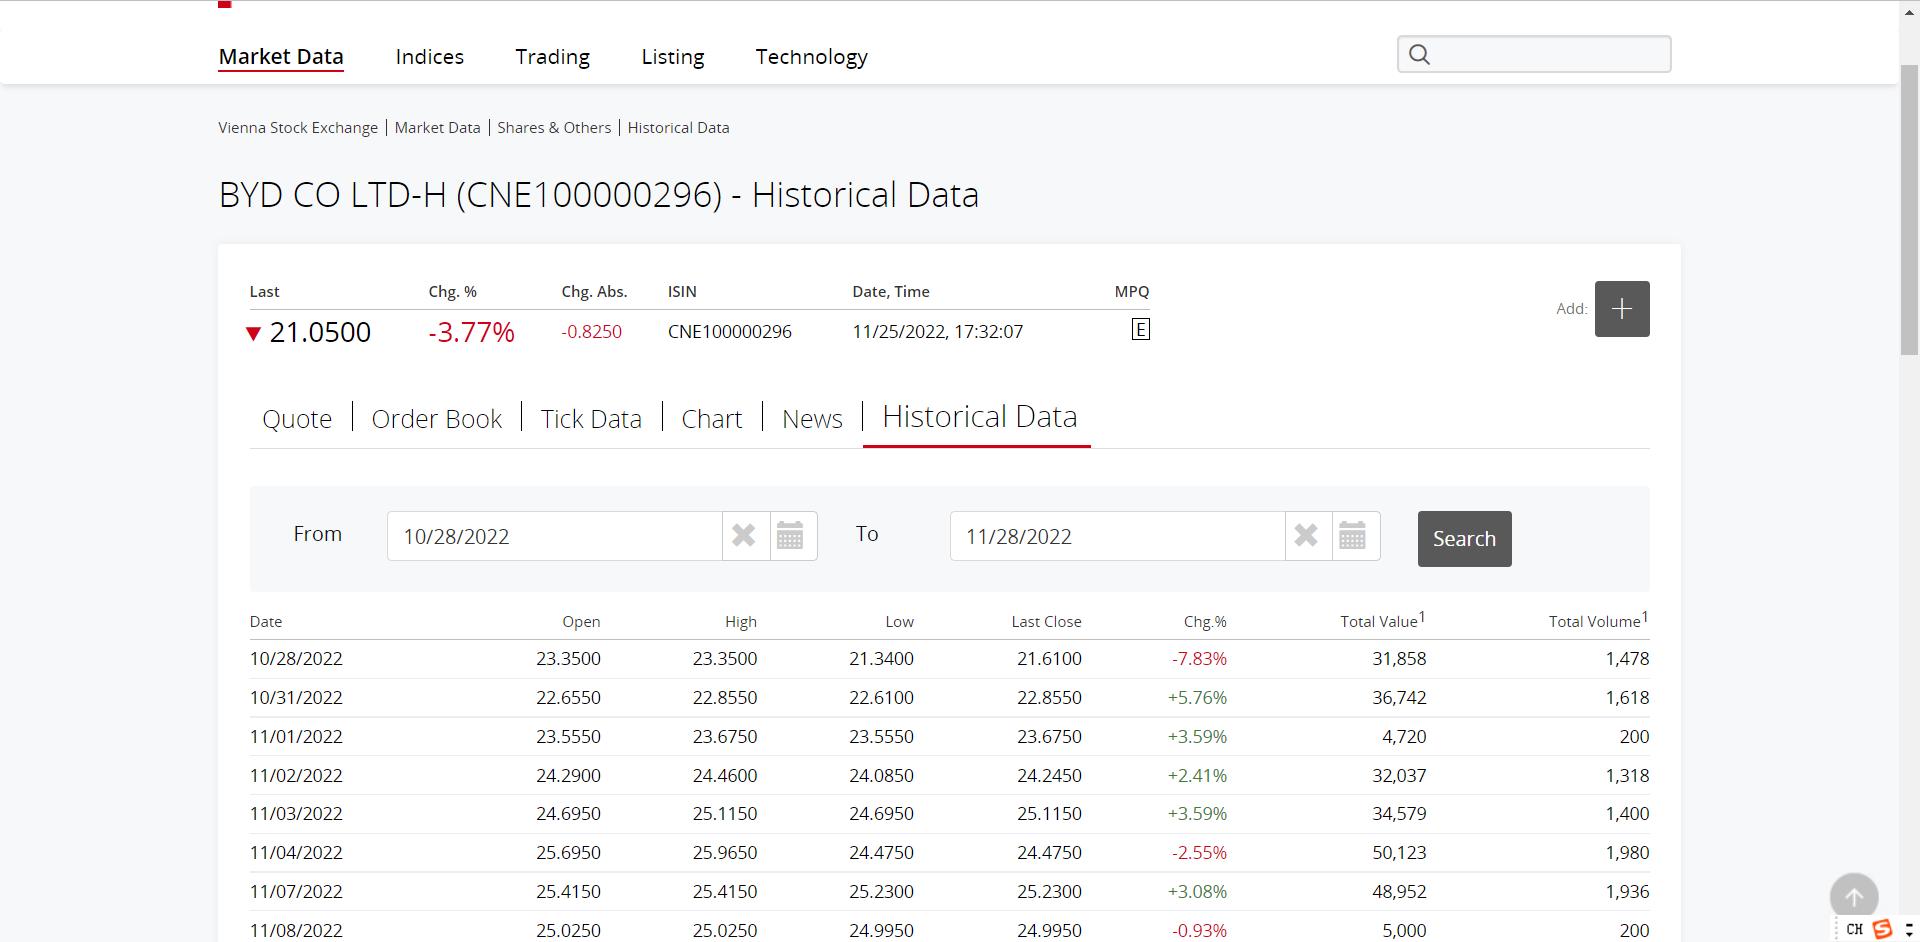
Task: Switch to the Order Book tab
Action: pyautogui.click(x=436, y=419)
